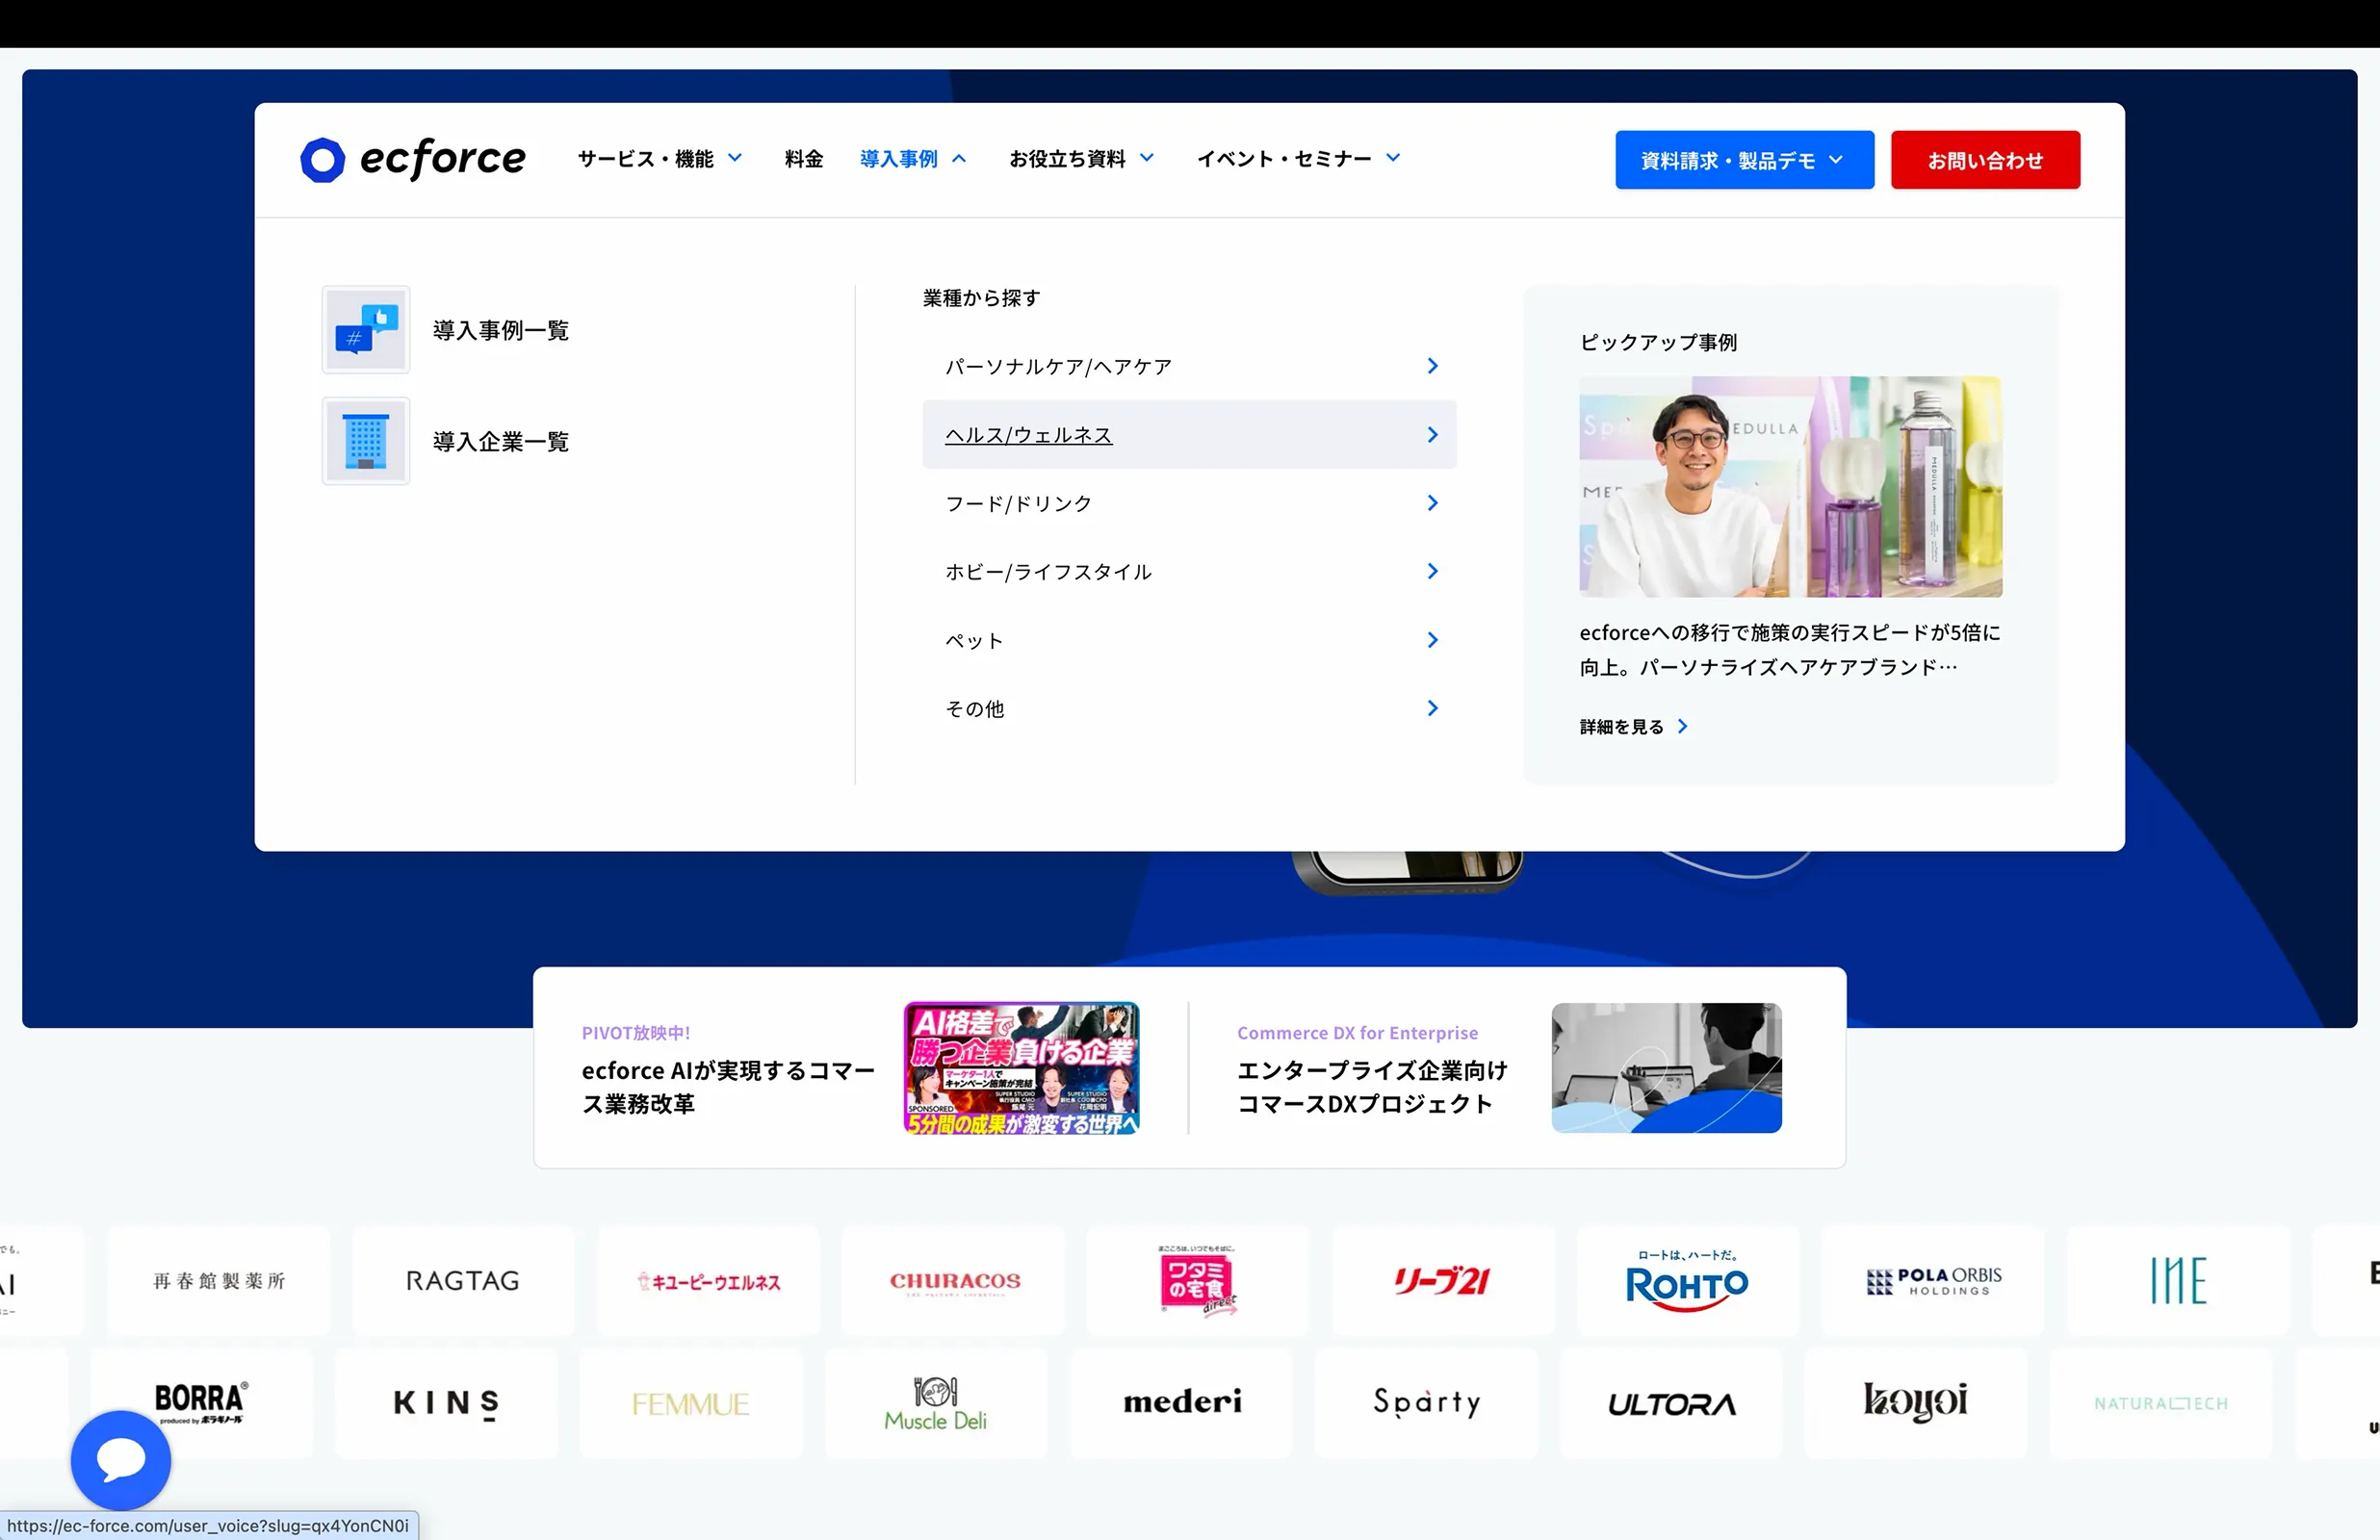This screenshot has width=2380, height=1540.
Task: Select ホビー/ライフスタイル category
Action: coord(1189,571)
